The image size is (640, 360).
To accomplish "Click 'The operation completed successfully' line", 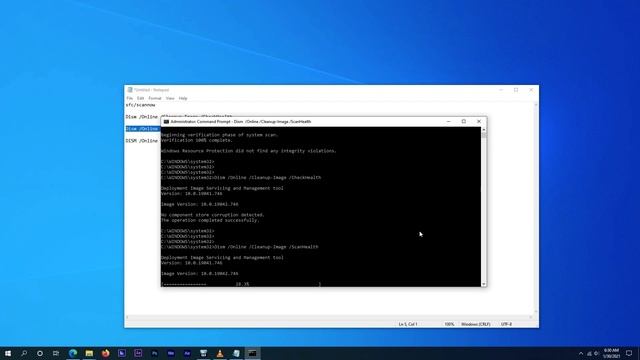I will 210,220.
